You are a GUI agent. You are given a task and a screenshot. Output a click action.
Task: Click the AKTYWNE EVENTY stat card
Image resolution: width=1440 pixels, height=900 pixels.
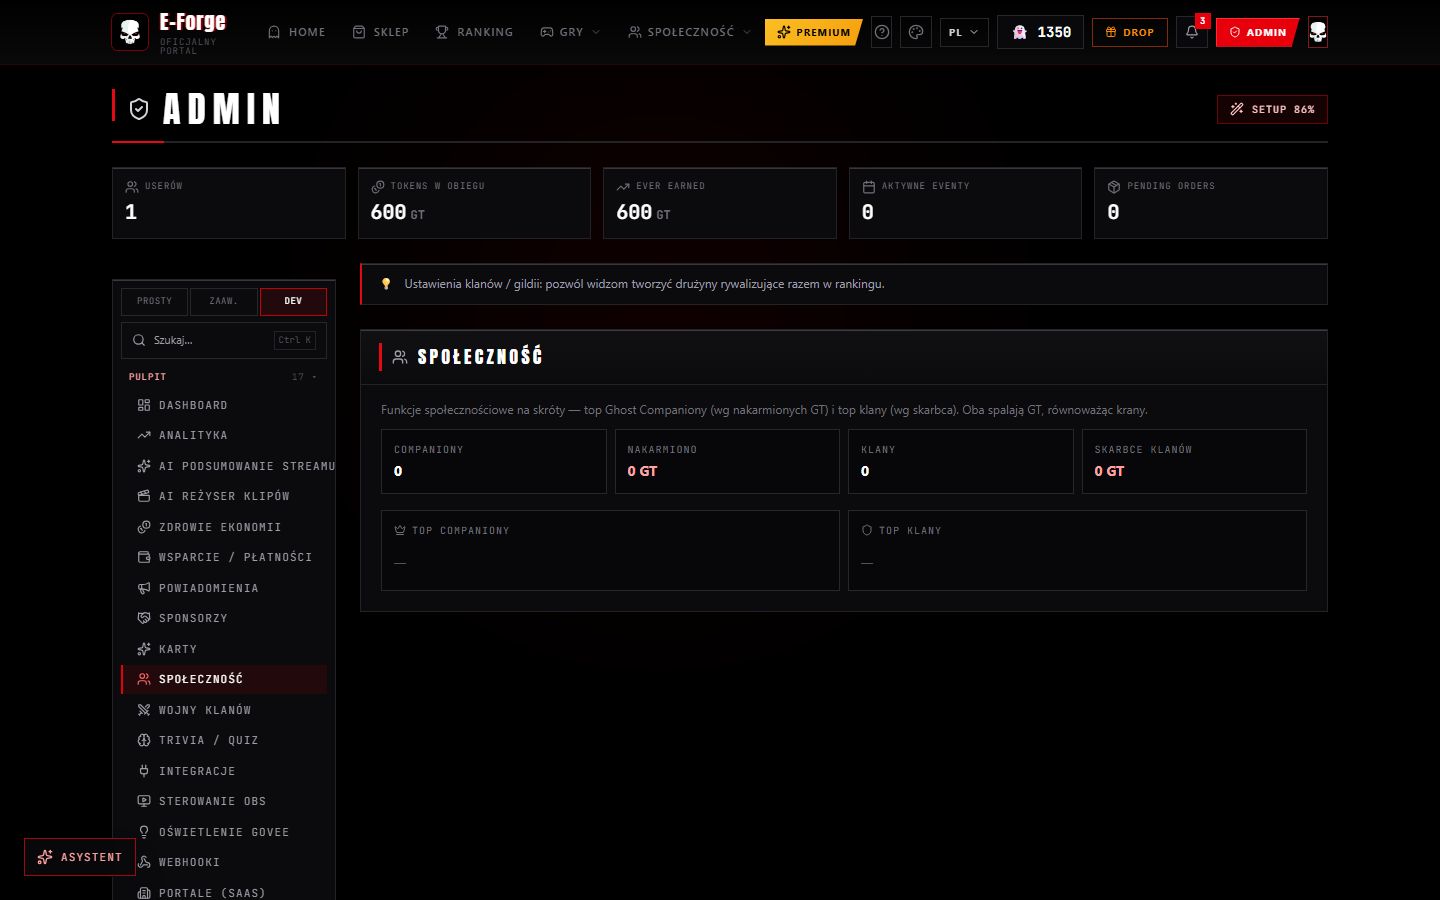coord(965,203)
